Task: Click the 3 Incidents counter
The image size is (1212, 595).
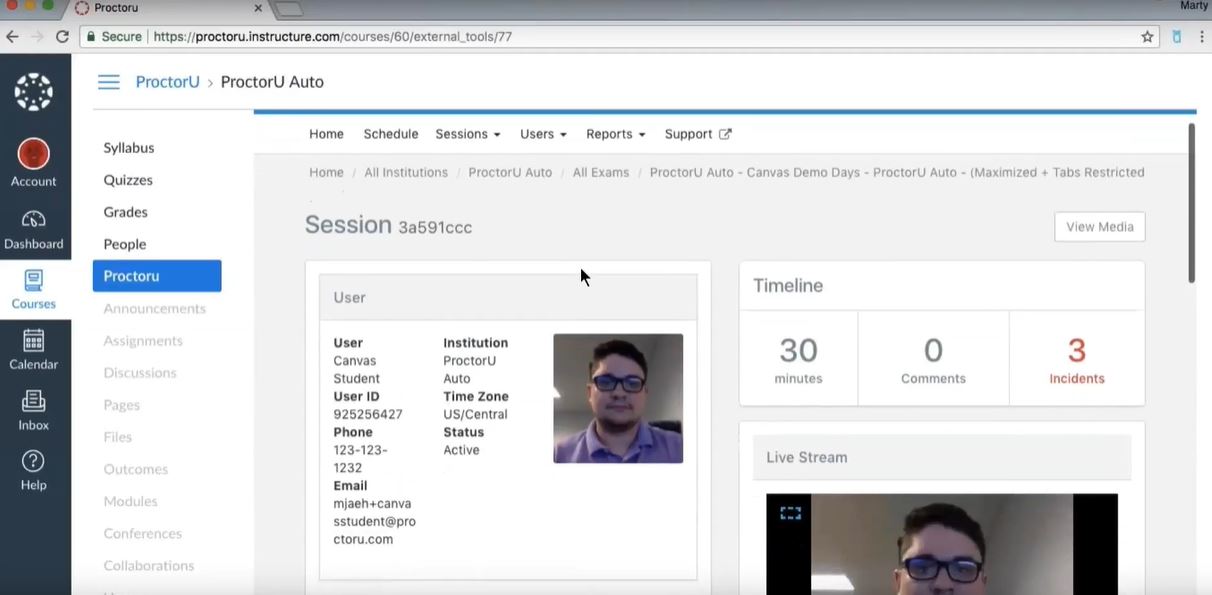Action: tap(1077, 360)
